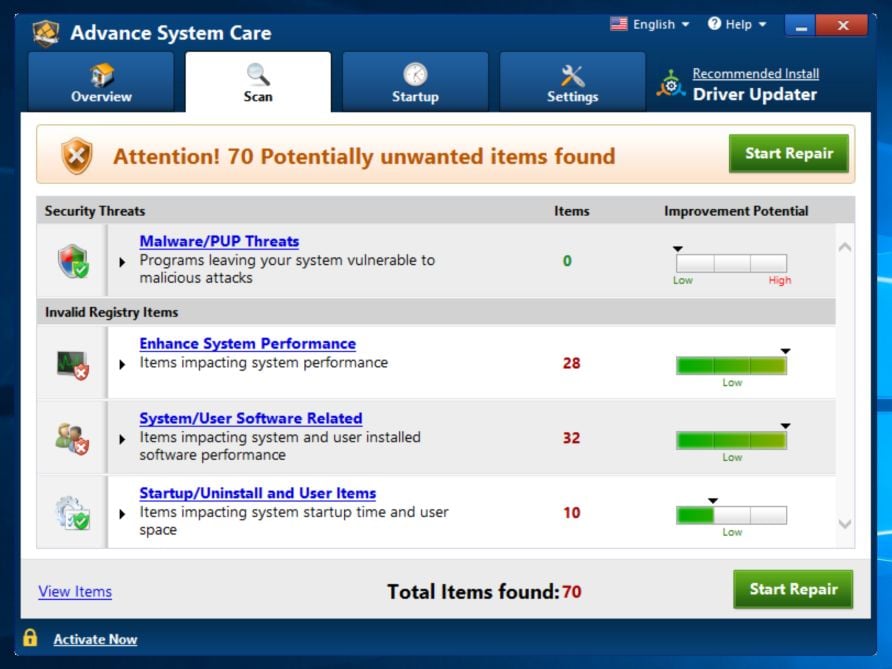
Task: Click the Driver Updater gear icon
Action: 670,85
